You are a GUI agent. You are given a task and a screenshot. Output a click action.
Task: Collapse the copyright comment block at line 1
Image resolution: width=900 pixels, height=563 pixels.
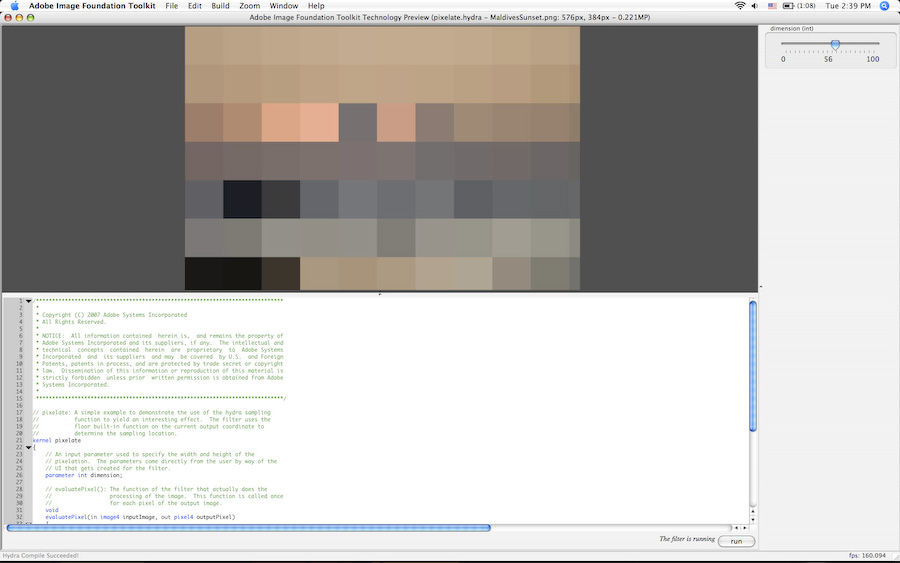[28, 300]
